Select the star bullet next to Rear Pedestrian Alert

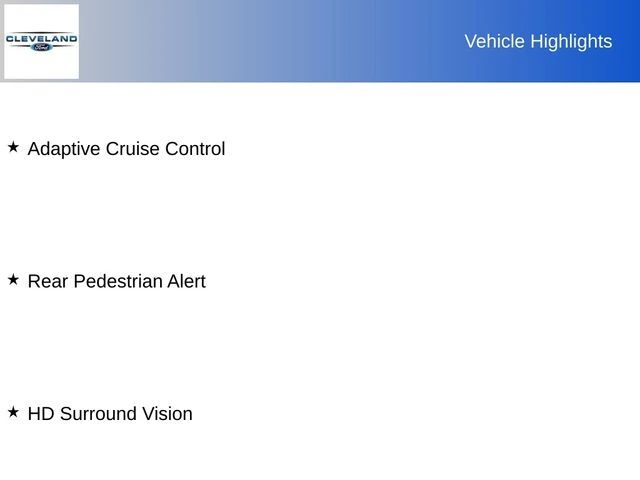coord(13,280)
